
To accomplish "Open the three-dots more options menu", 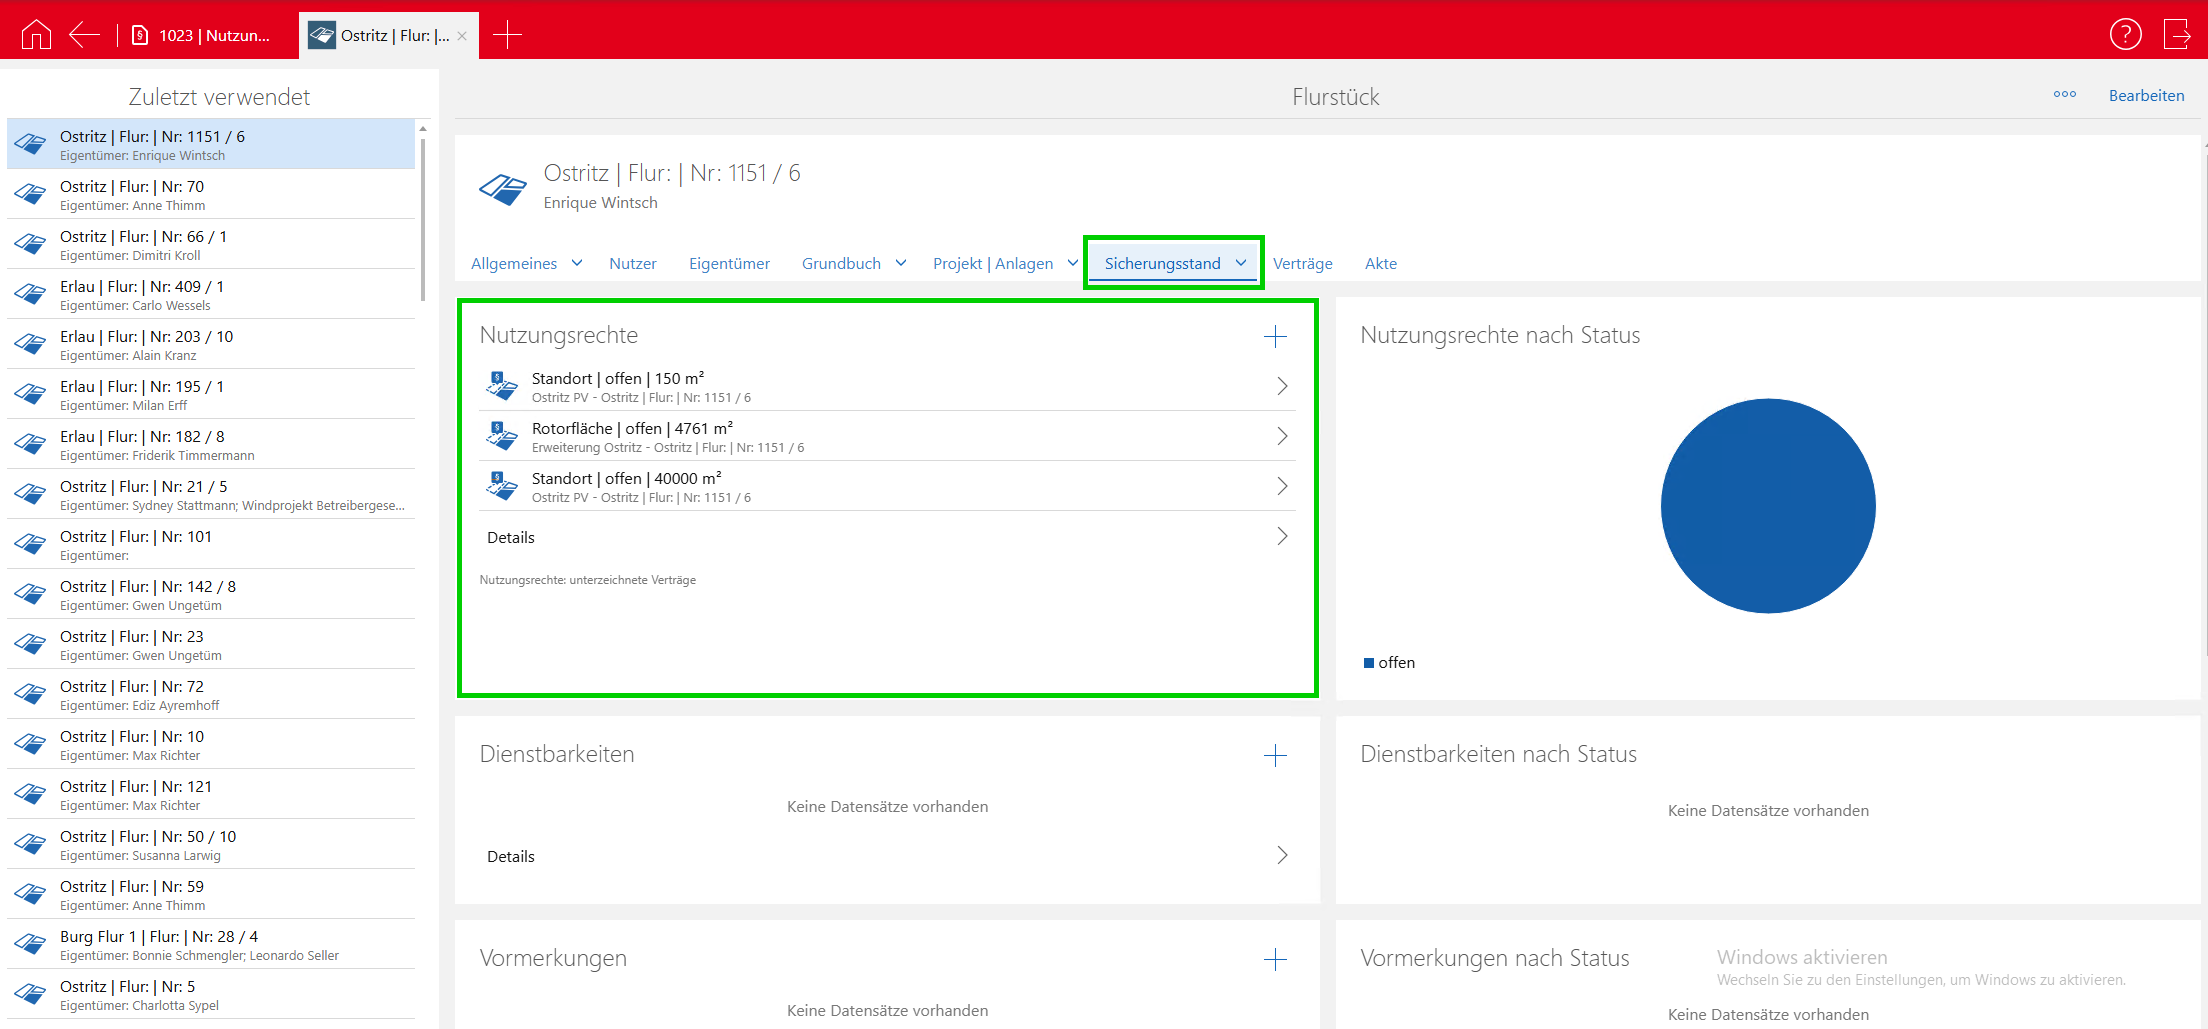I will pos(2064,95).
